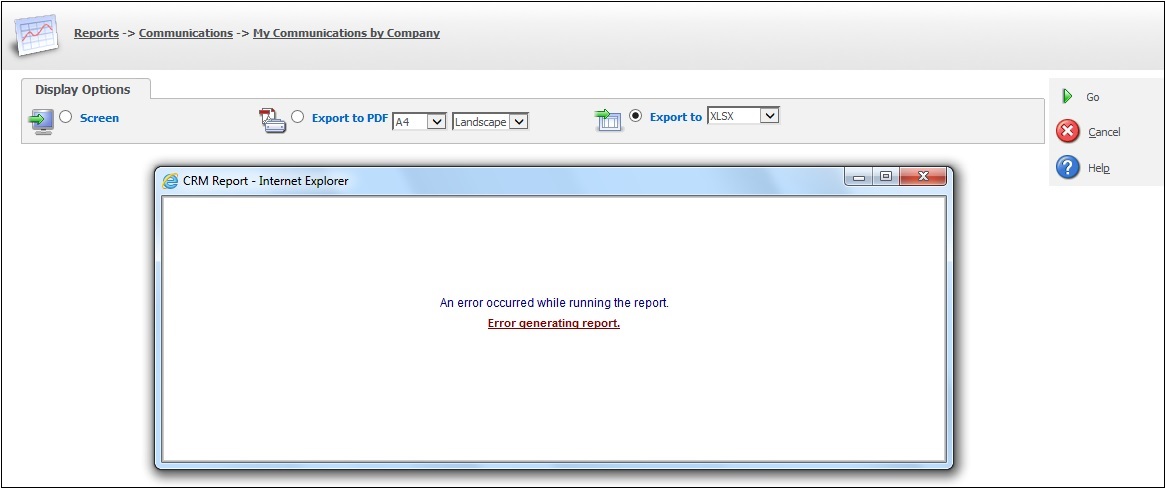Click the Export to PDF label
Image resolution: width=1165 pixels, height=488 pixels.
pos(350,117)
